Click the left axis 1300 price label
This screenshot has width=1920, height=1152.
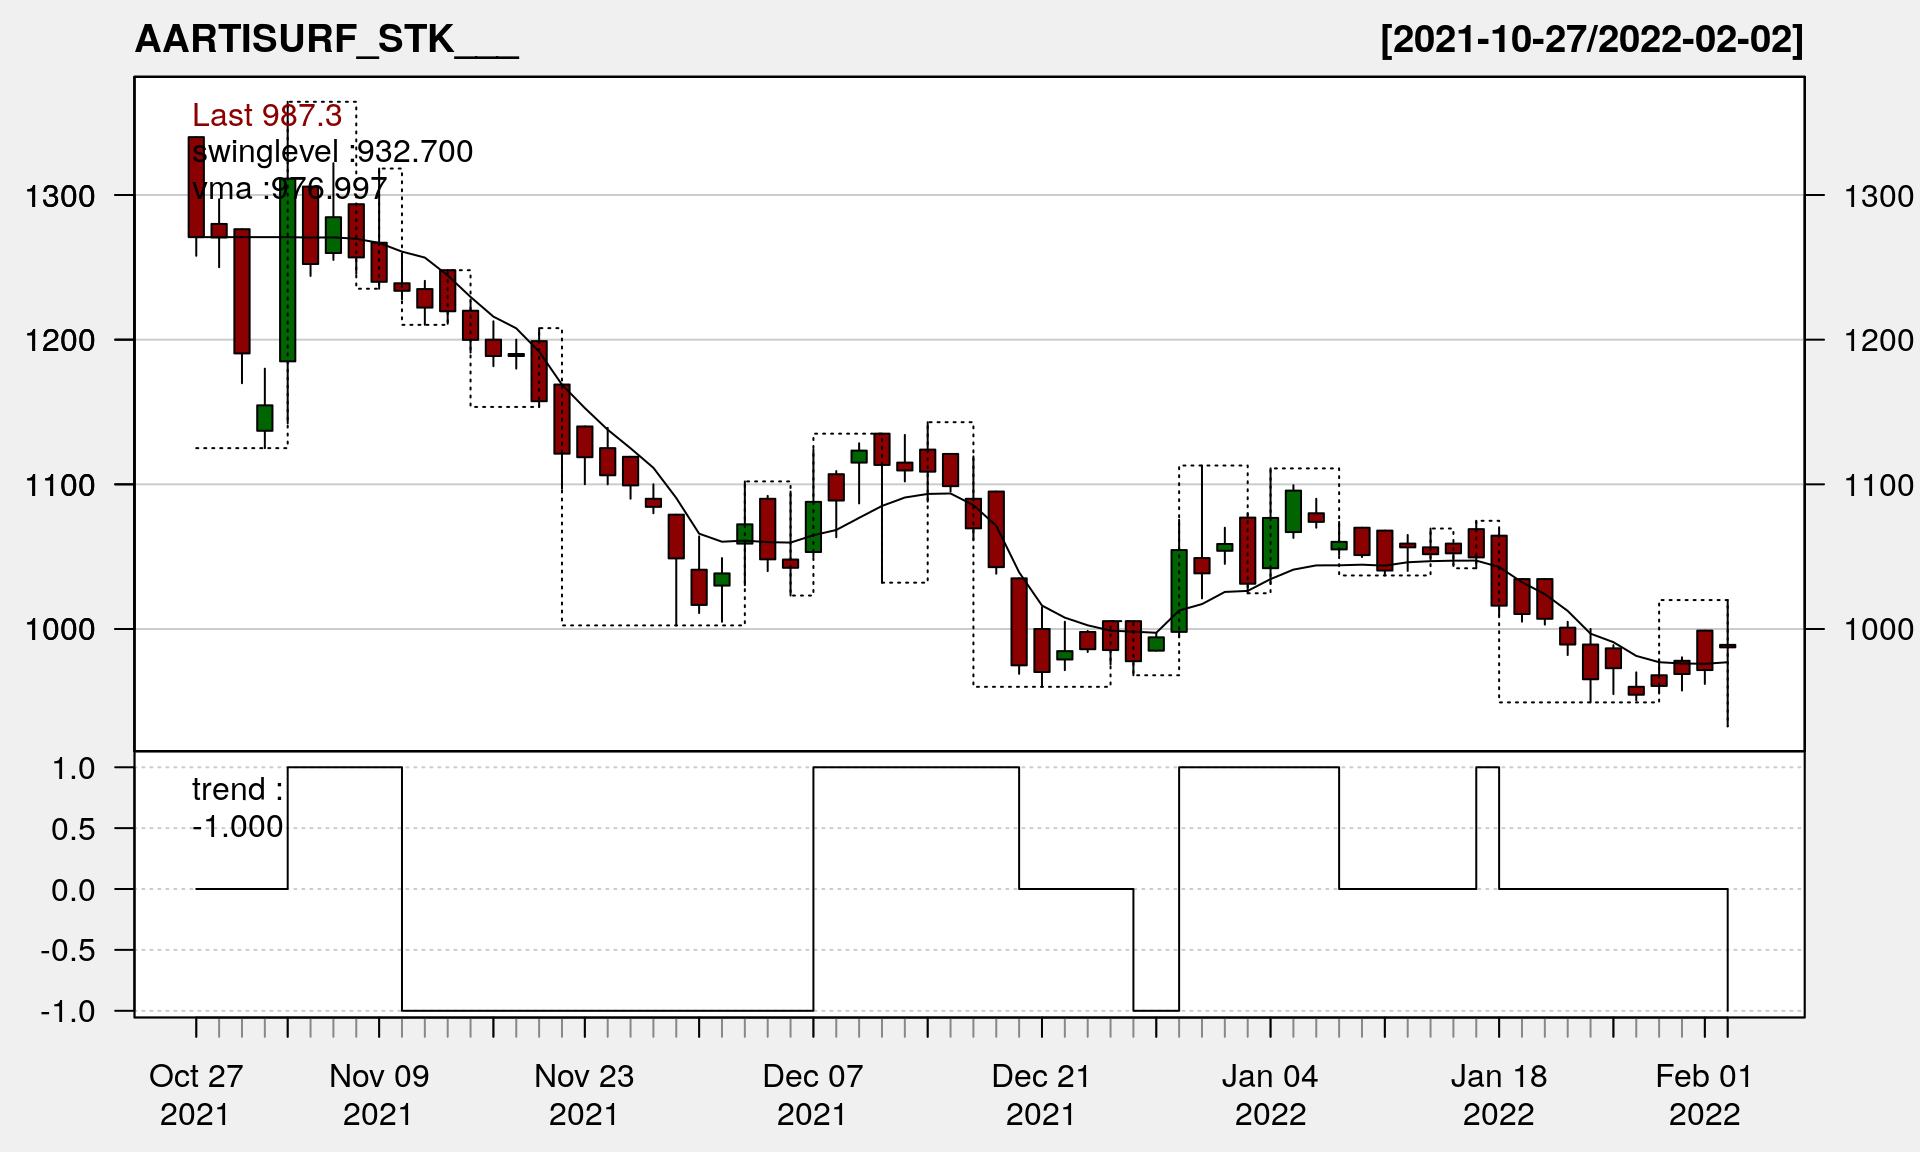60,196
